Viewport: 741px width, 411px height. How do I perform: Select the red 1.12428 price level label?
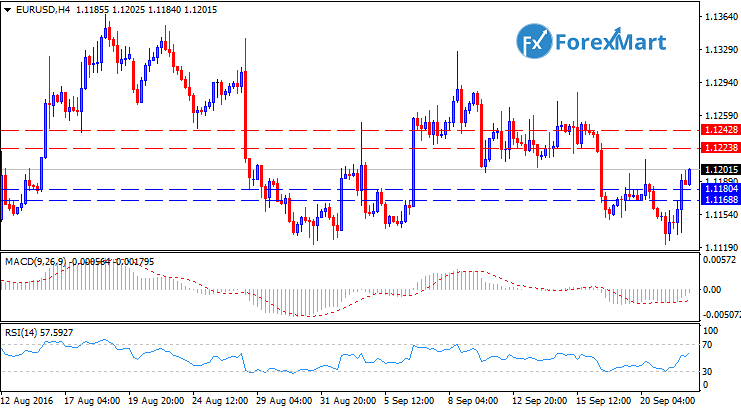(x=720, y=130)
